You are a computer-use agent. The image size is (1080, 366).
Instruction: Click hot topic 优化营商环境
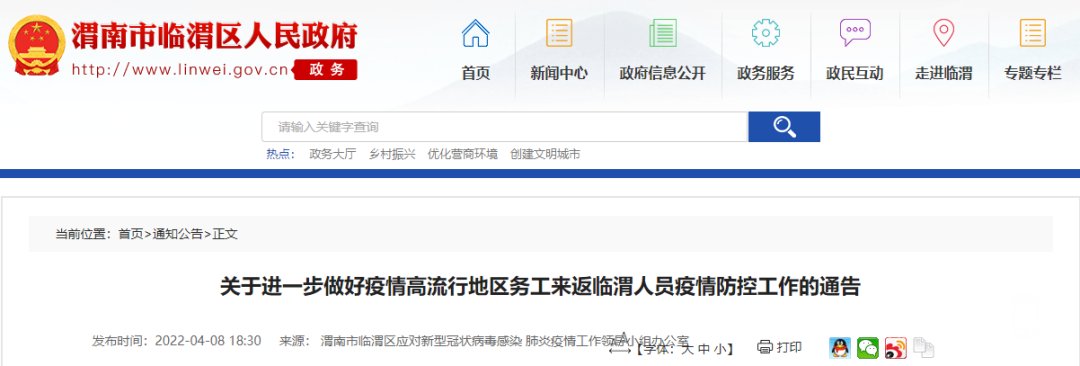(x=462, y=154)
